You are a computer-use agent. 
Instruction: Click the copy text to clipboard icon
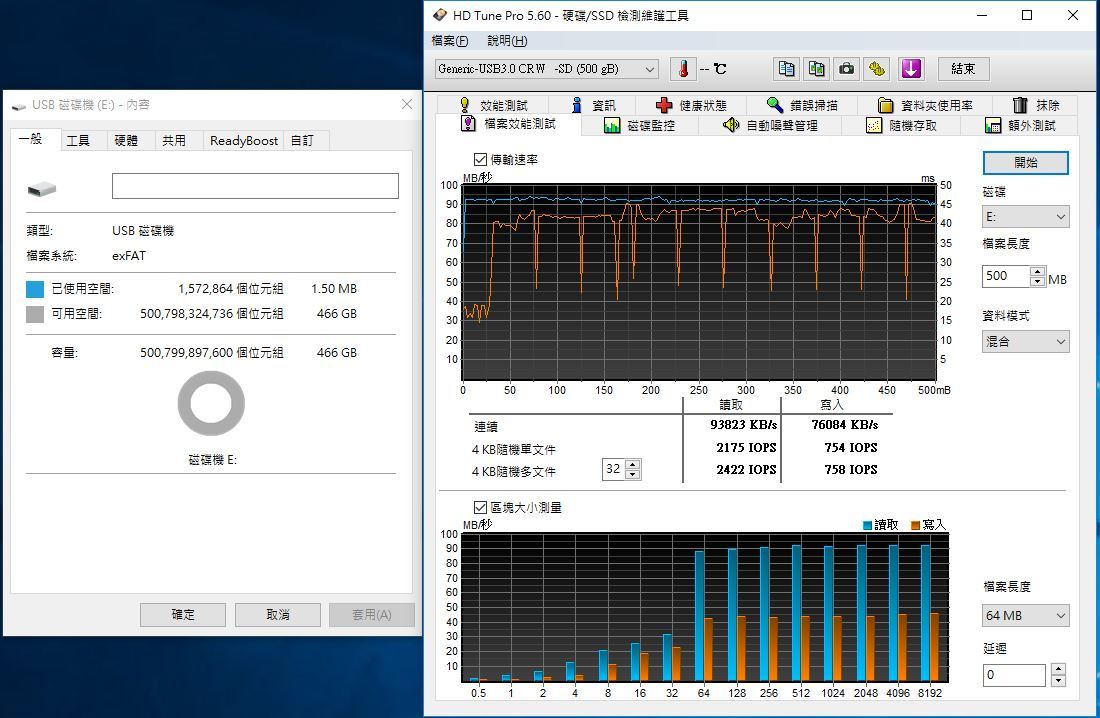[x=787, y=69]
